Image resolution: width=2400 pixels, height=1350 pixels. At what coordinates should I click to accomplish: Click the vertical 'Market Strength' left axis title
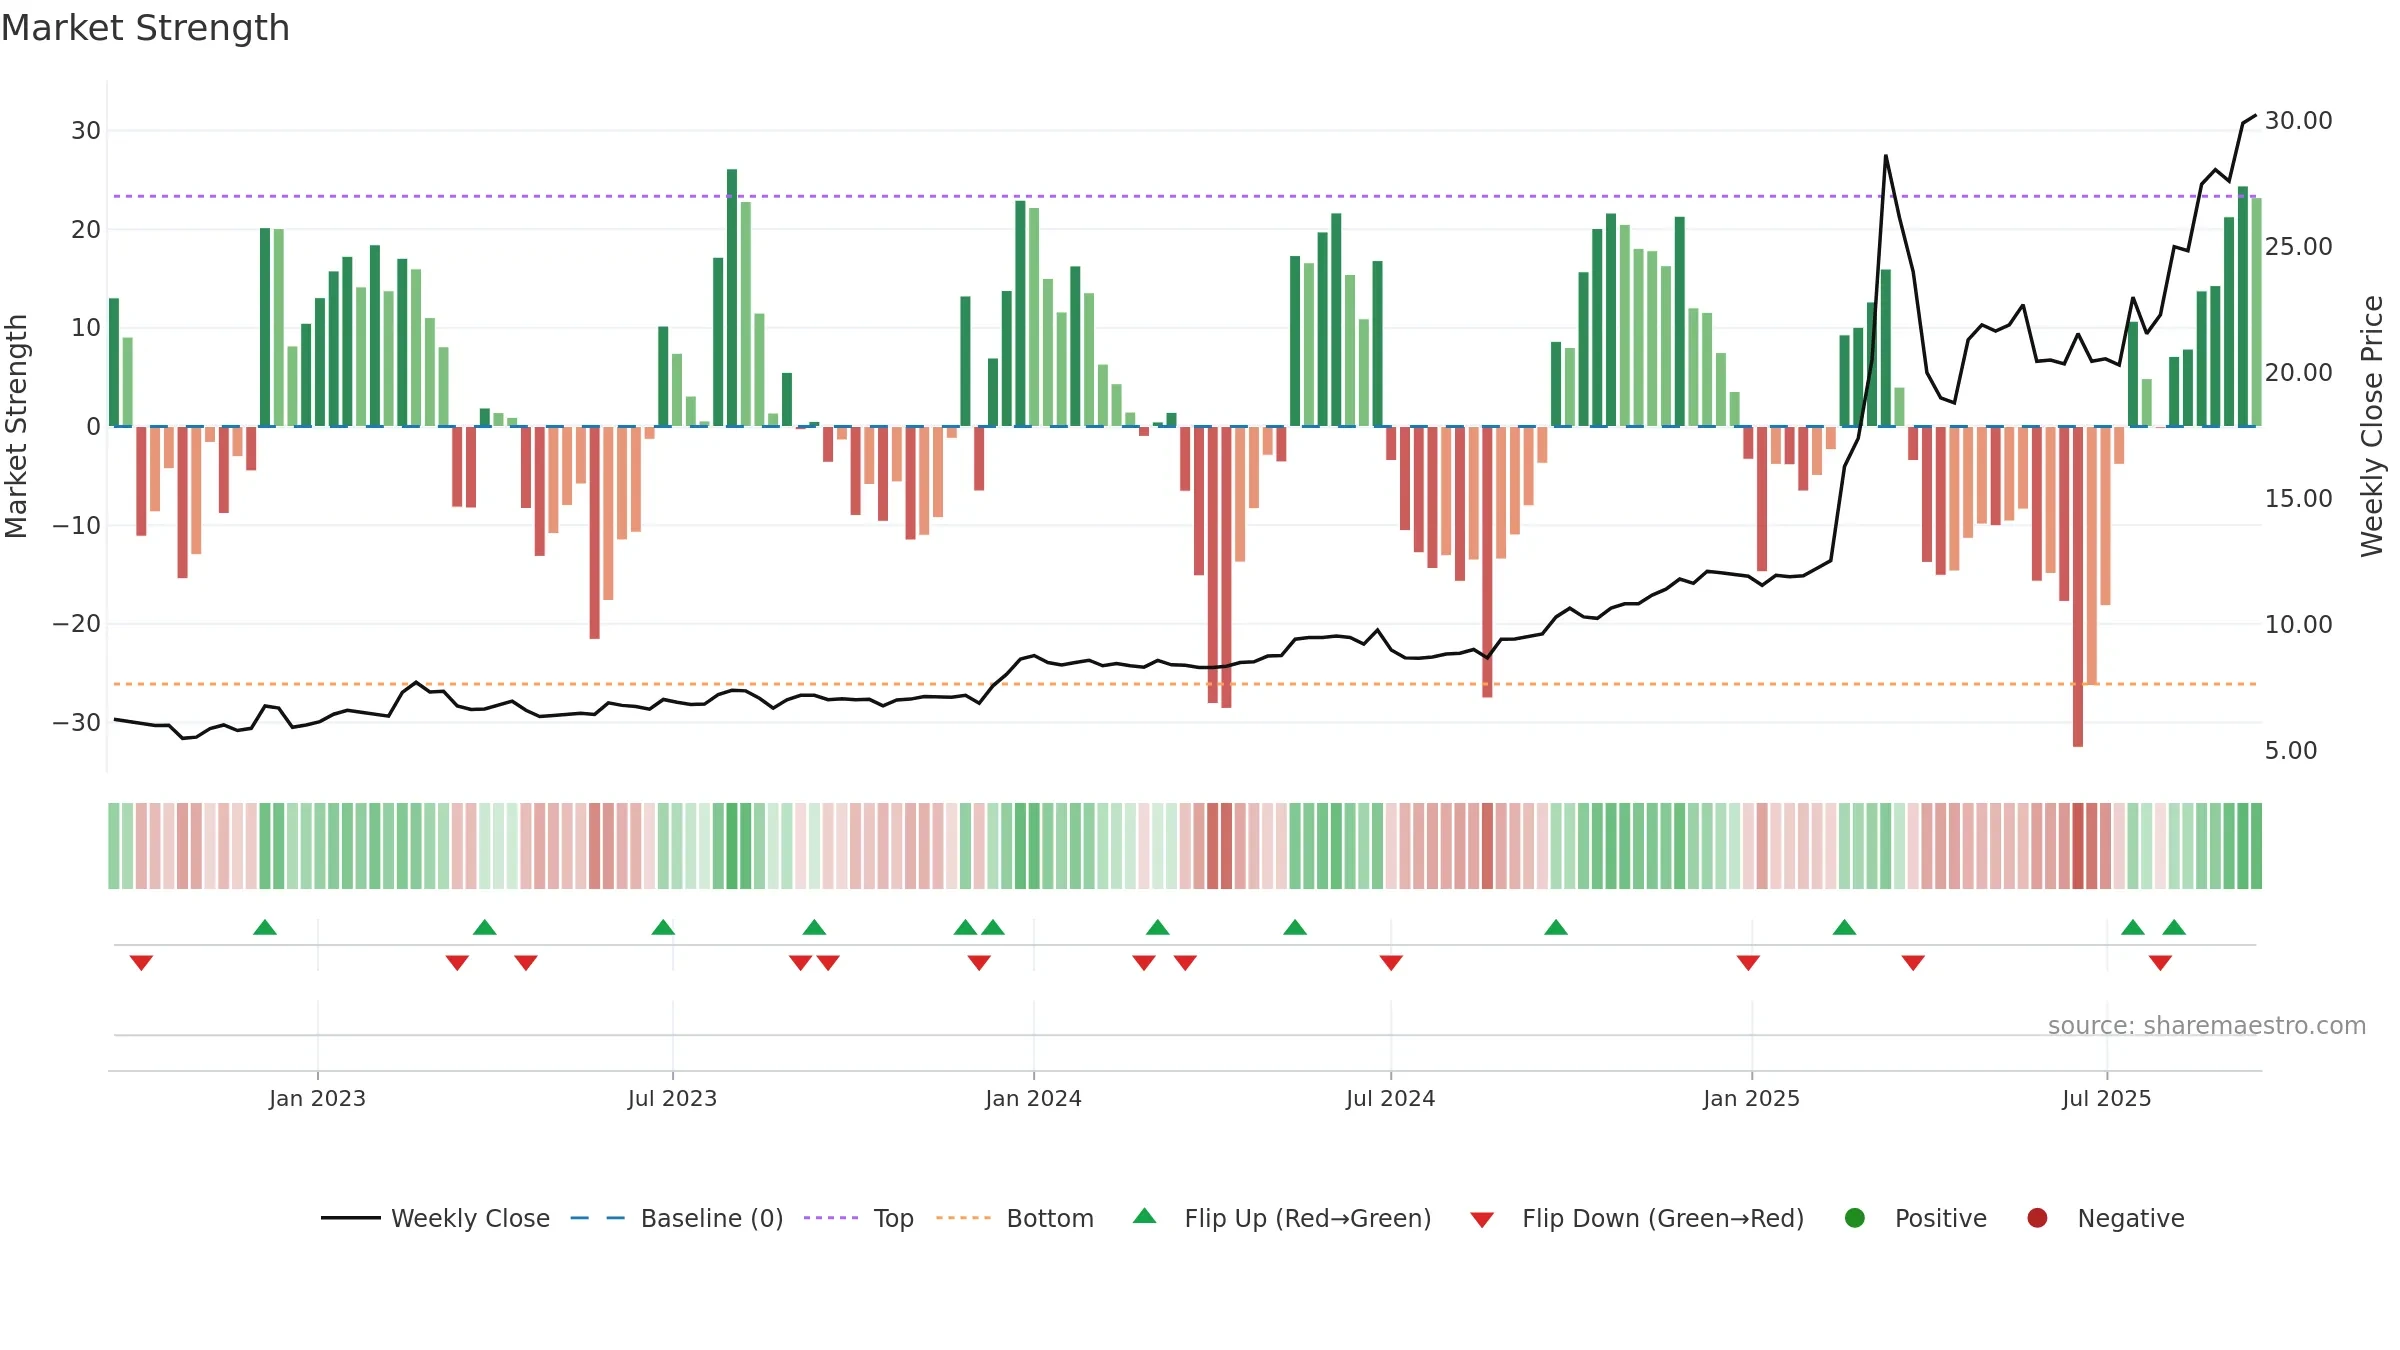click(x=17, y=426)
